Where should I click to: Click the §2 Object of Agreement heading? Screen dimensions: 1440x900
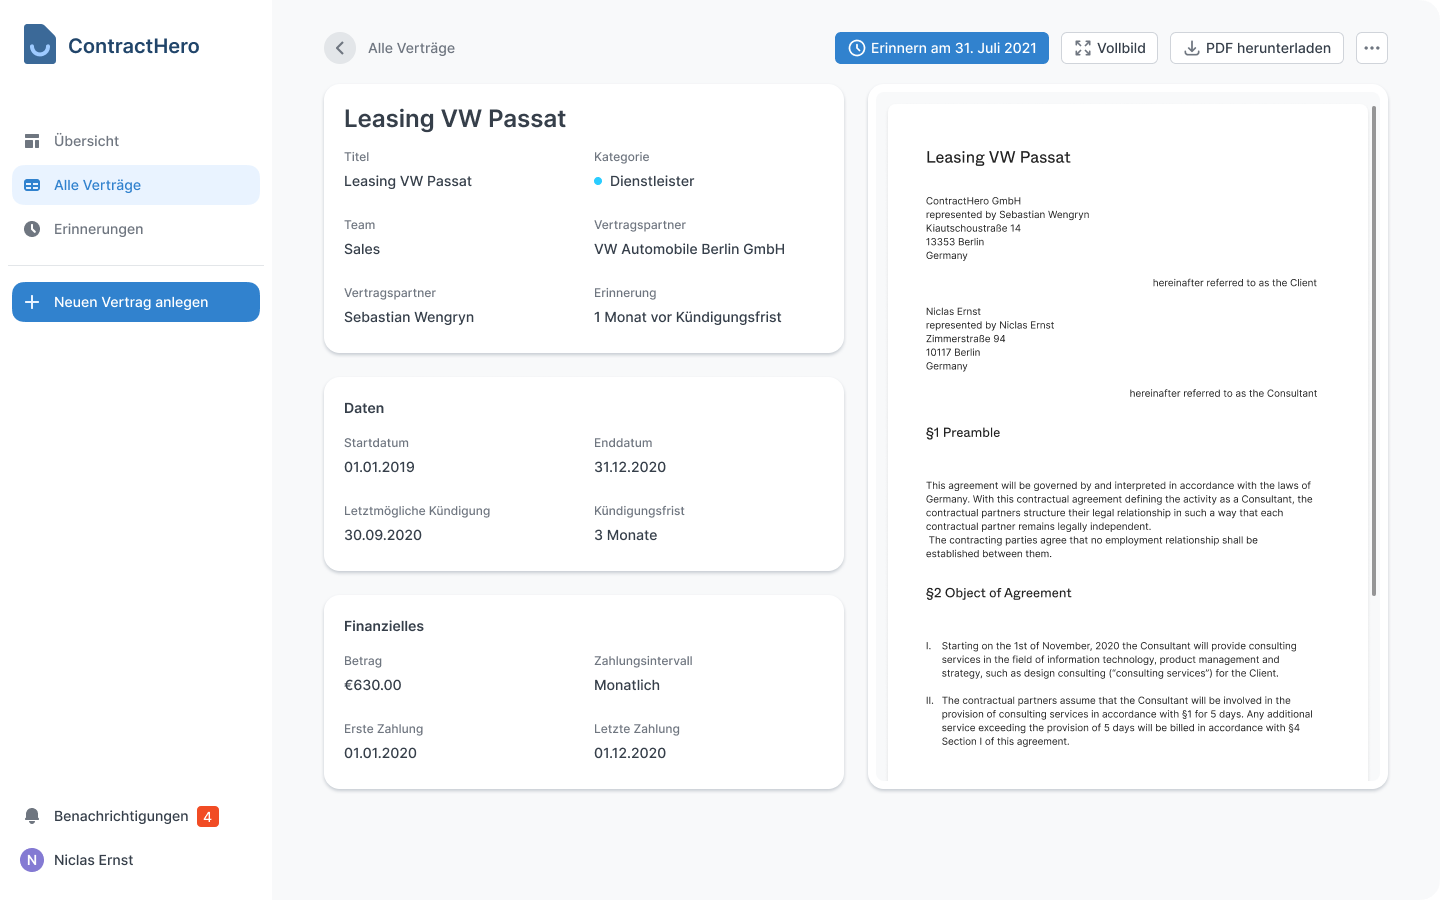pyautogui.click(x=998, y=593)
